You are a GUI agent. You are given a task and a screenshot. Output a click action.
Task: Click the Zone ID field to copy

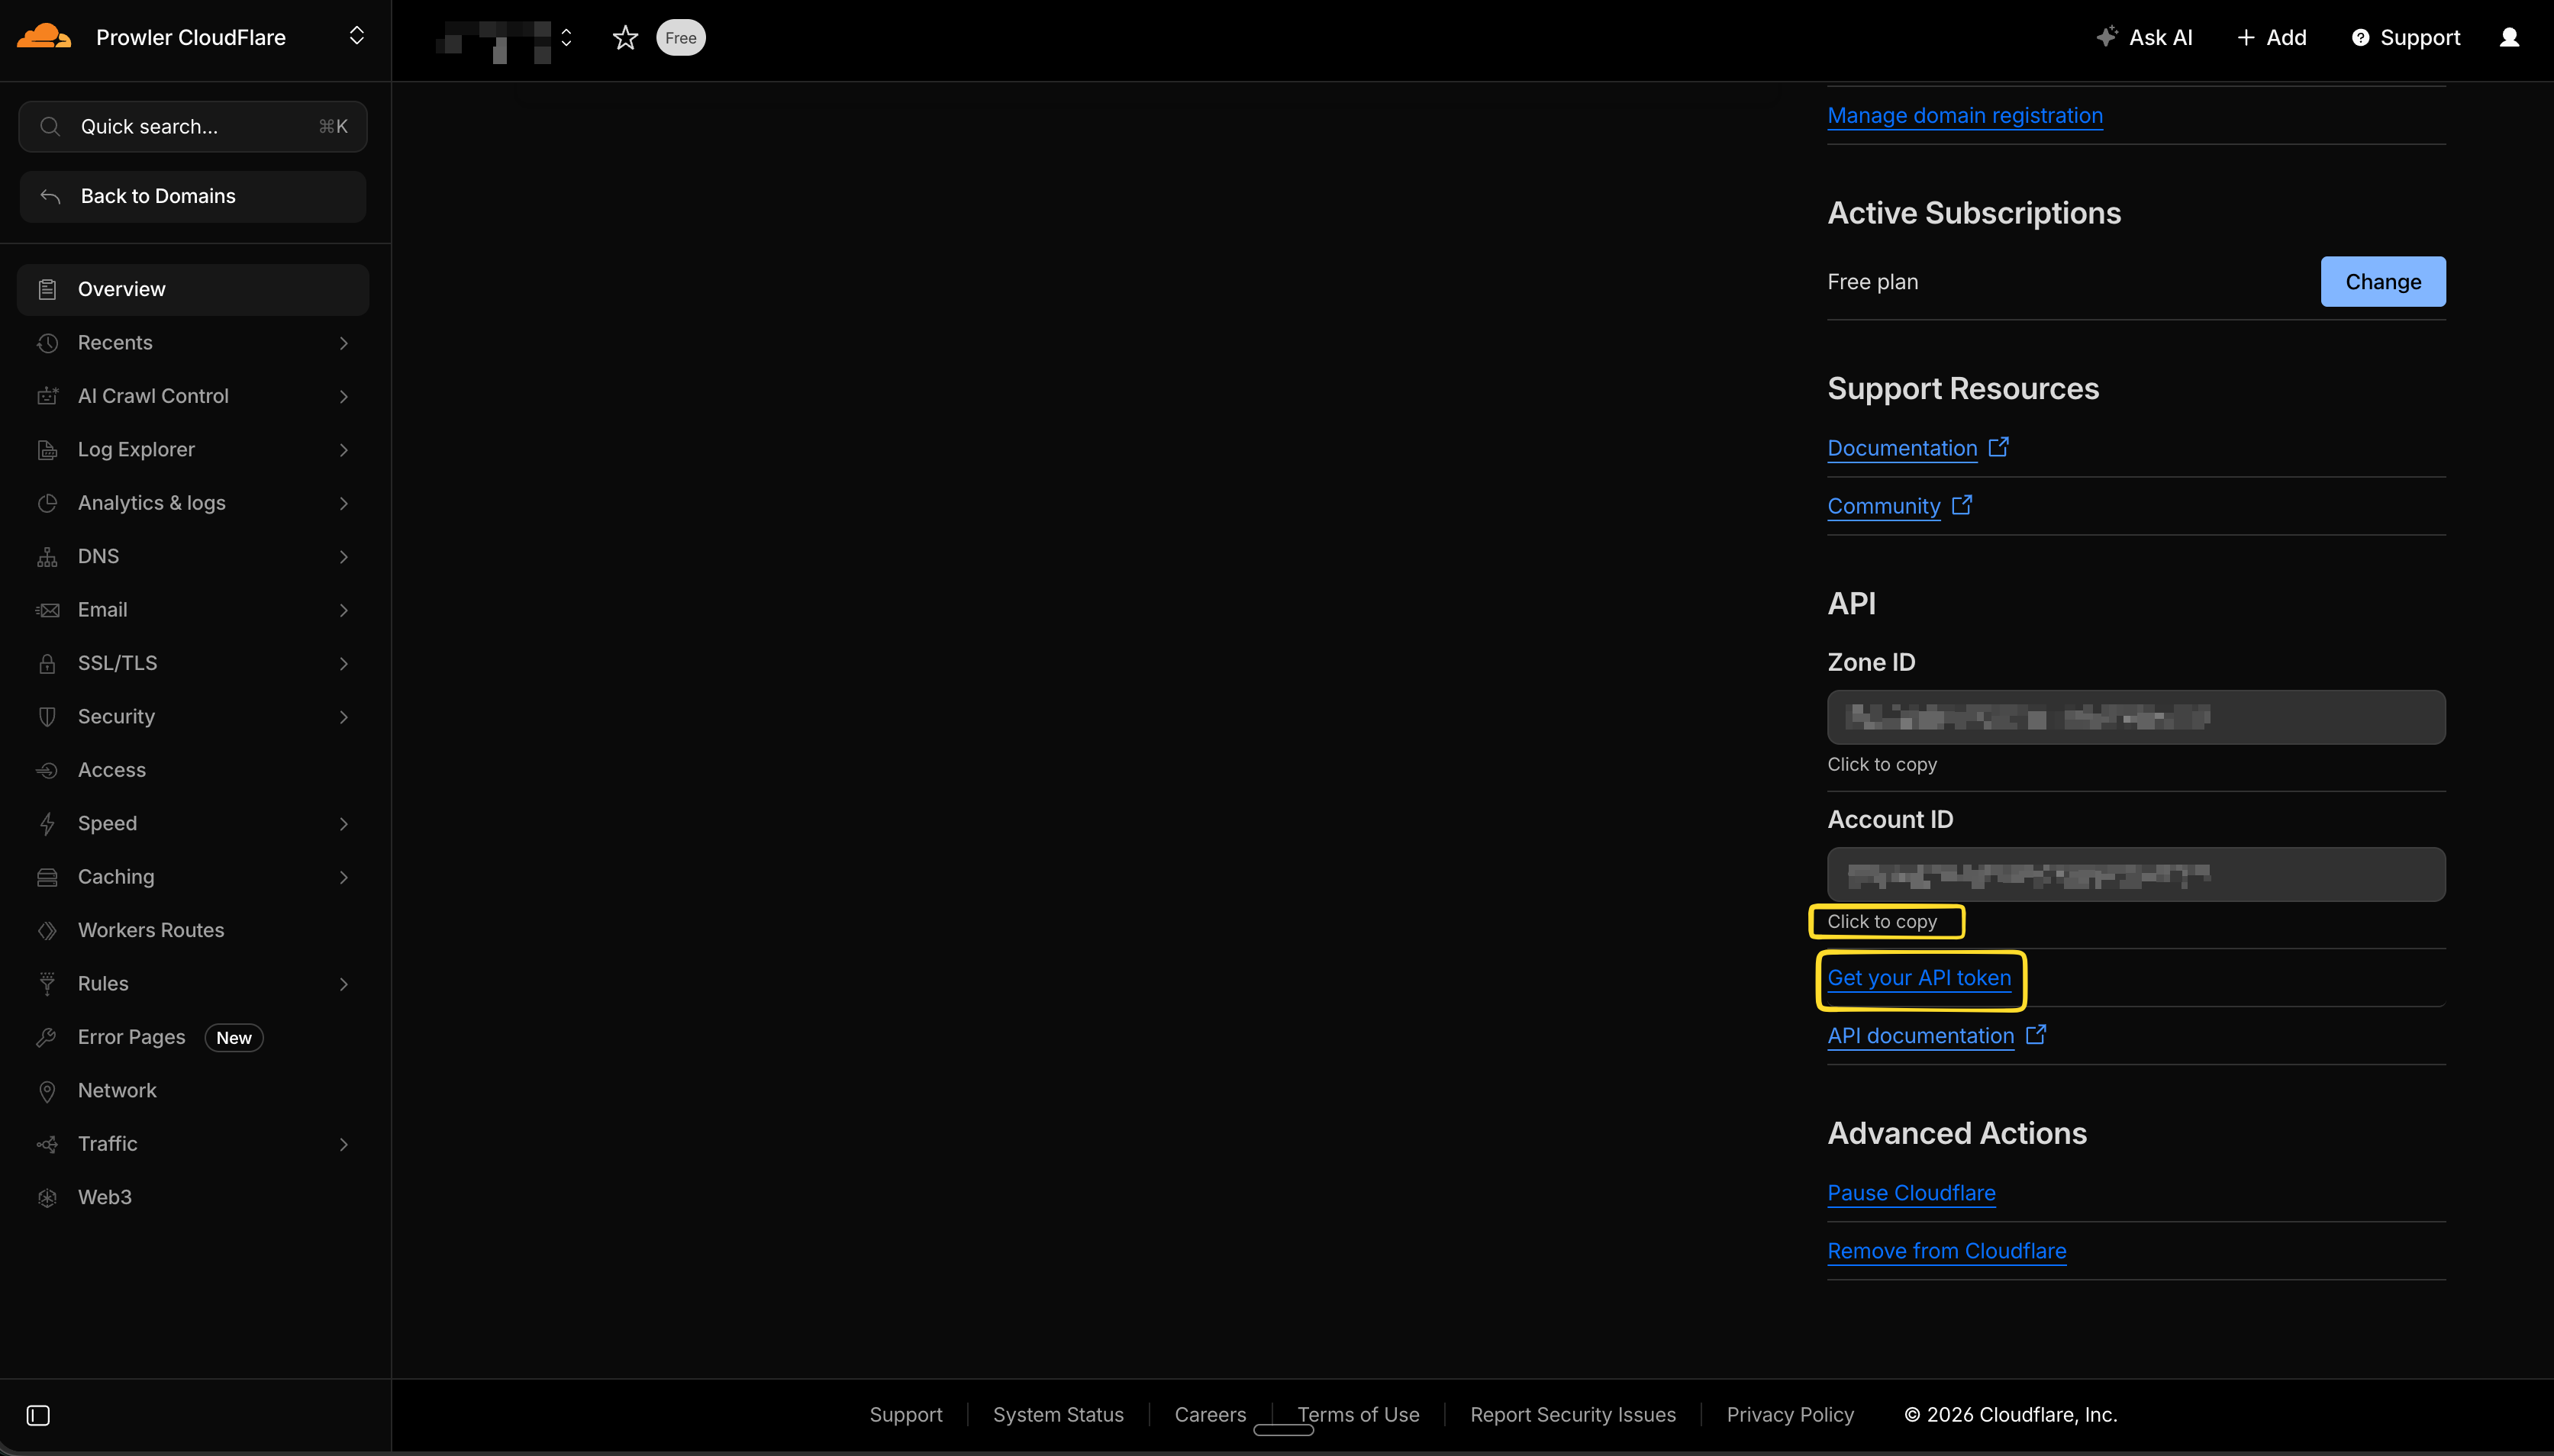[x=2135, y=717]
